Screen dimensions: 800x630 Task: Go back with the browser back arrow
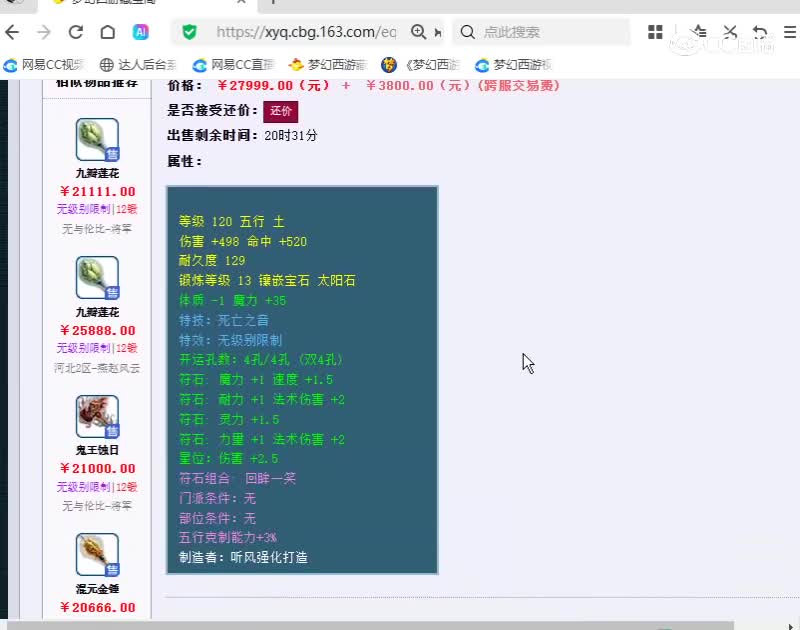tap(12, 32)
